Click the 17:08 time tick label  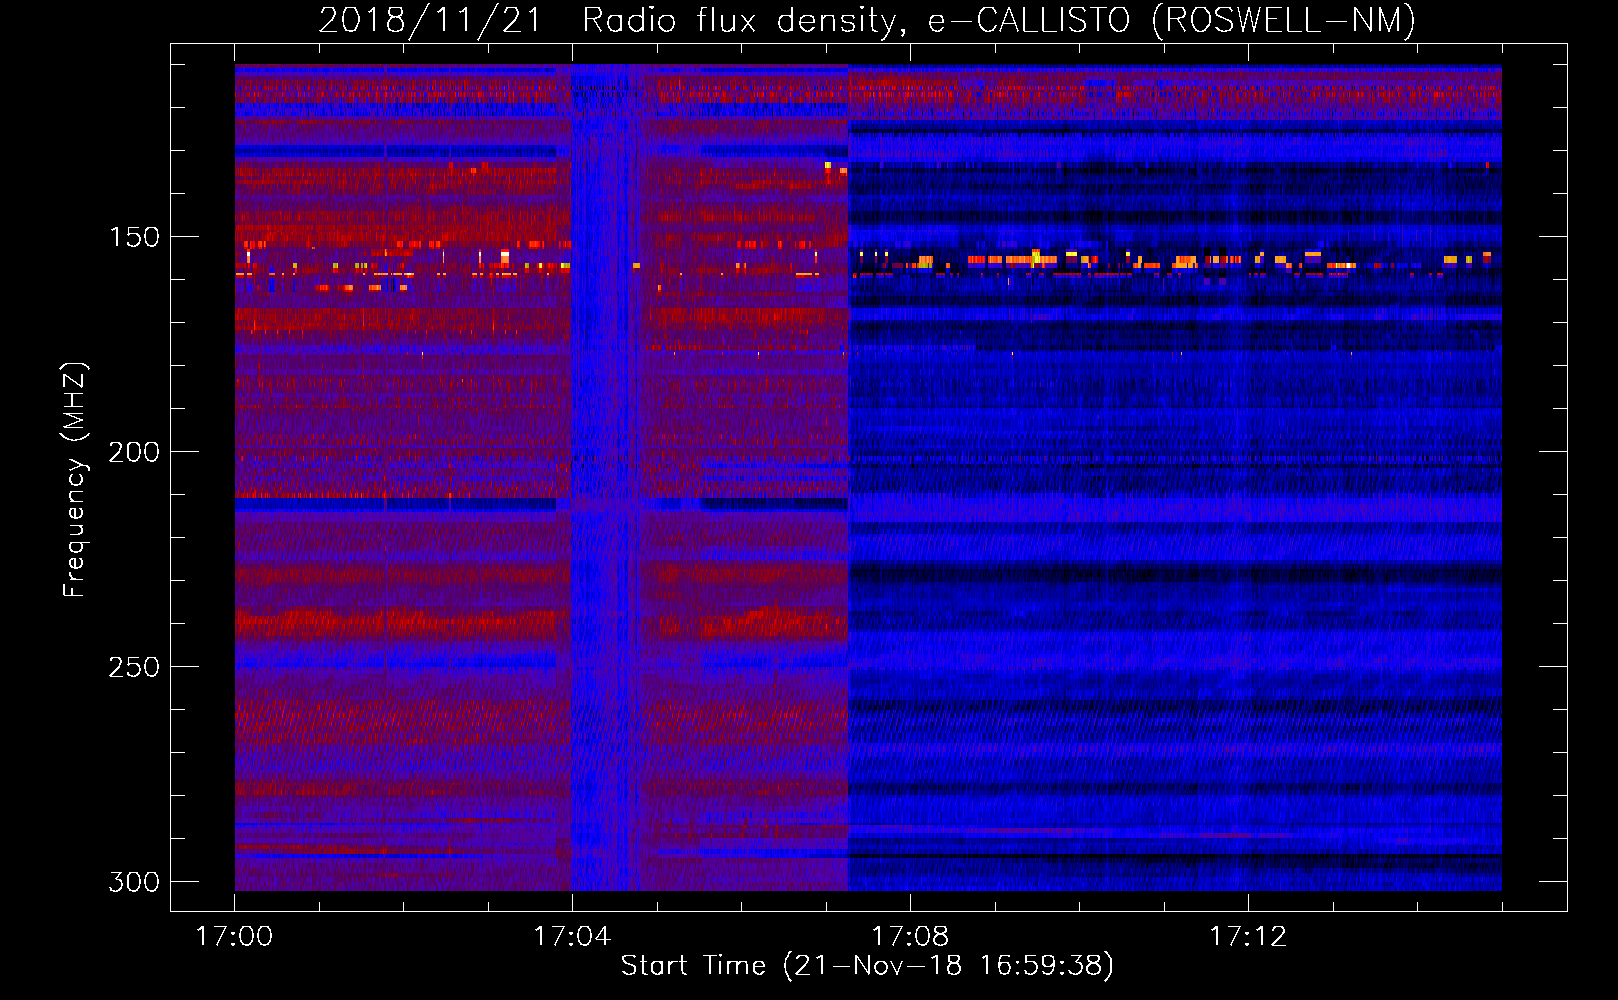pos(910,936)
